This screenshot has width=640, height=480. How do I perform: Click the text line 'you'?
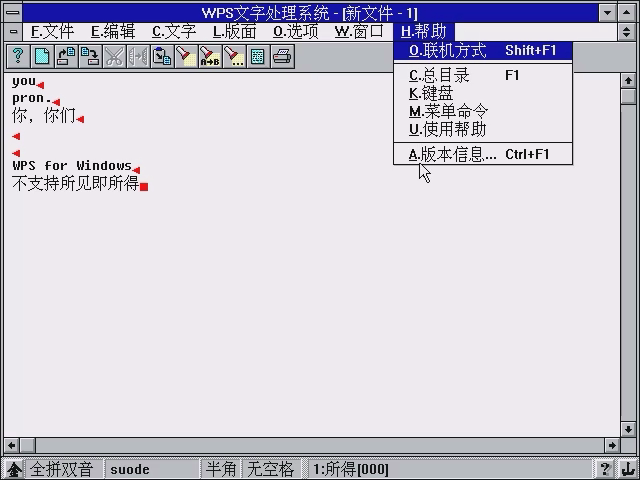click(24, 81)
